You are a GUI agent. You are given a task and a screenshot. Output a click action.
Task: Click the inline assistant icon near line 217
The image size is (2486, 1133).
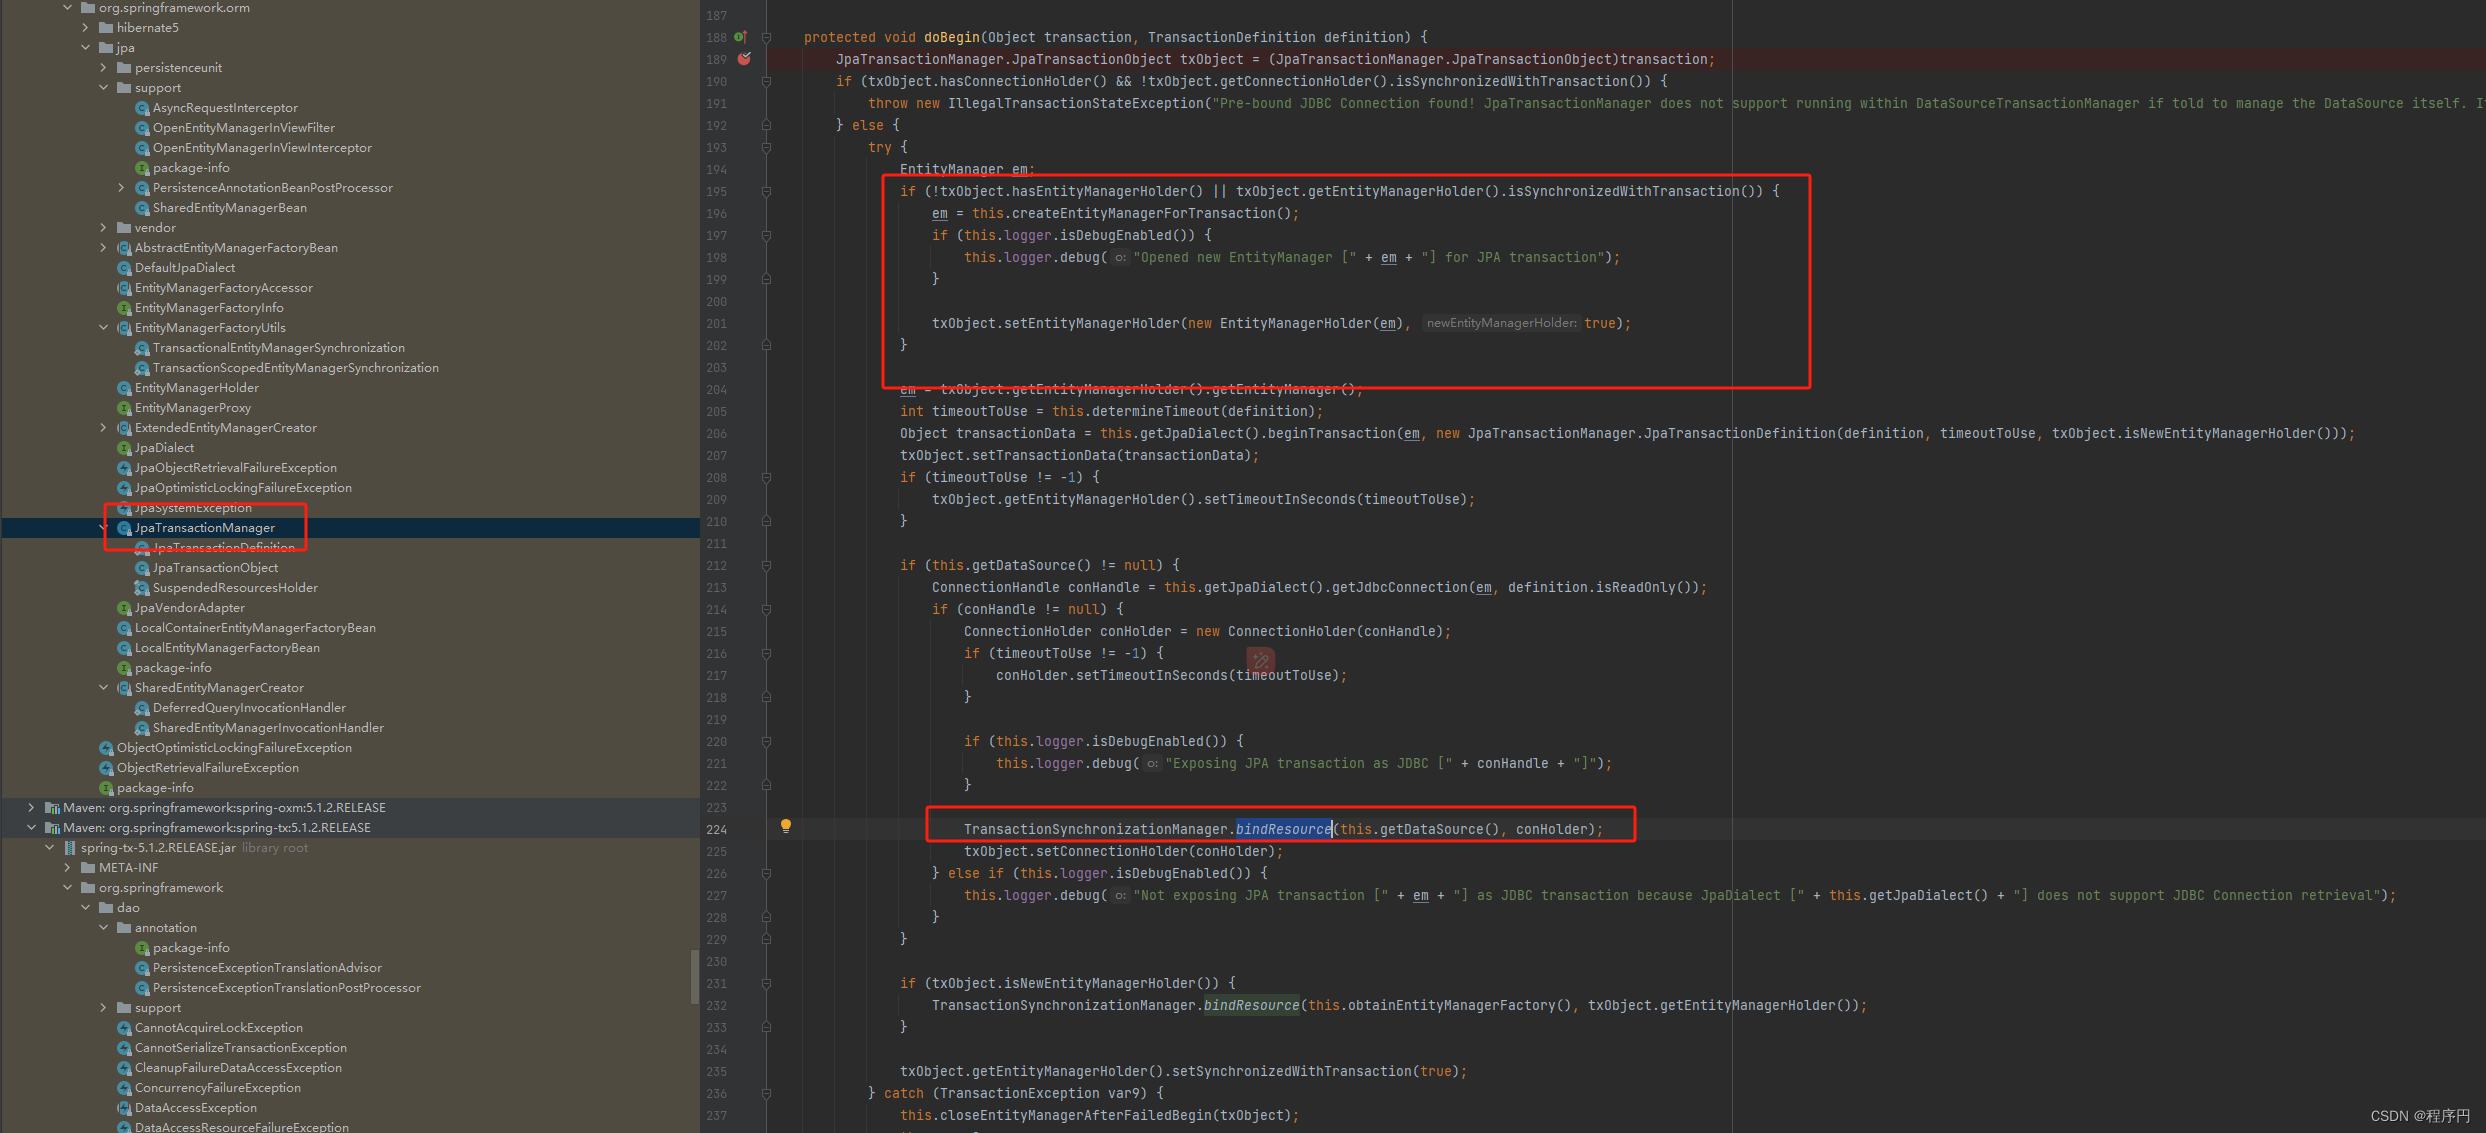1260,660
